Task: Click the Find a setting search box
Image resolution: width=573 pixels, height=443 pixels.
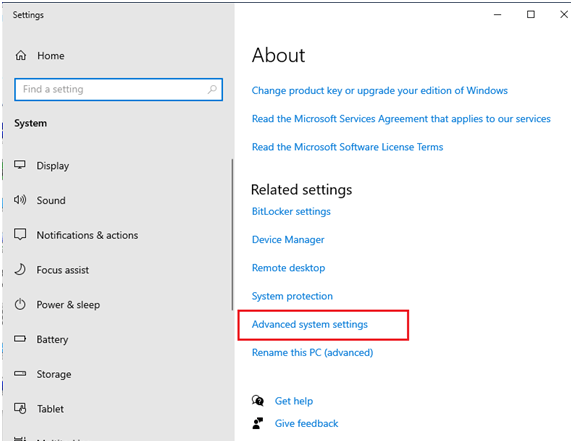Action: pos(118,89)
